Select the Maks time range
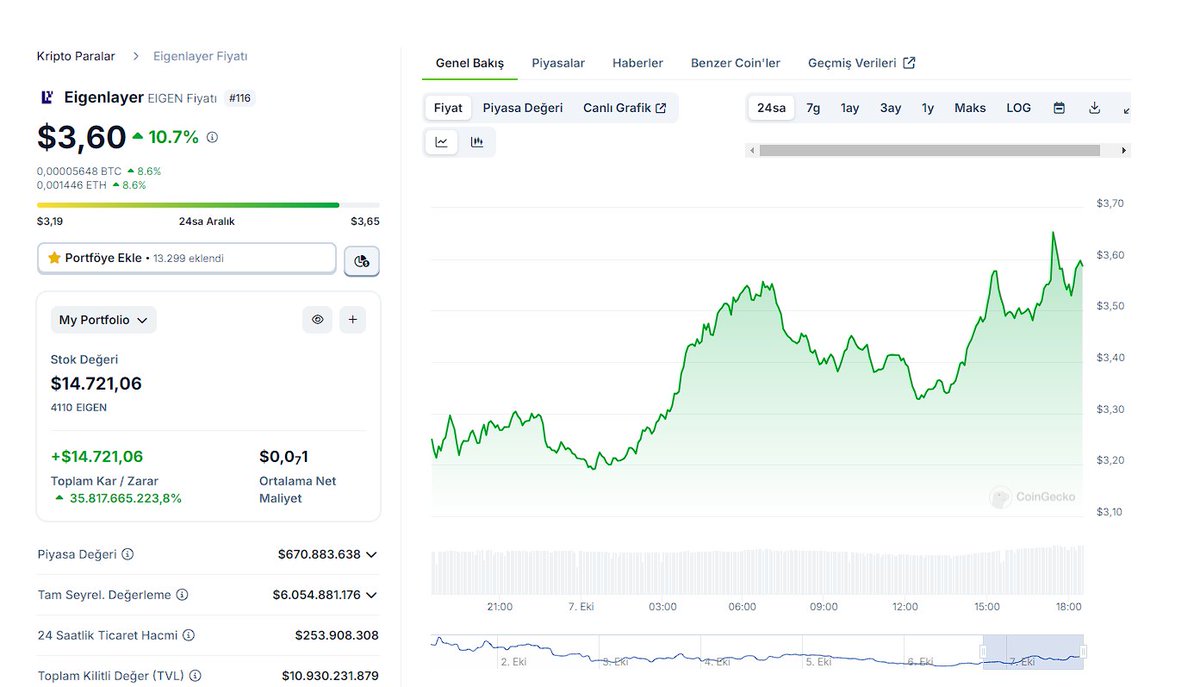This screenshot has height=687, width=1200. click(970, 108)
